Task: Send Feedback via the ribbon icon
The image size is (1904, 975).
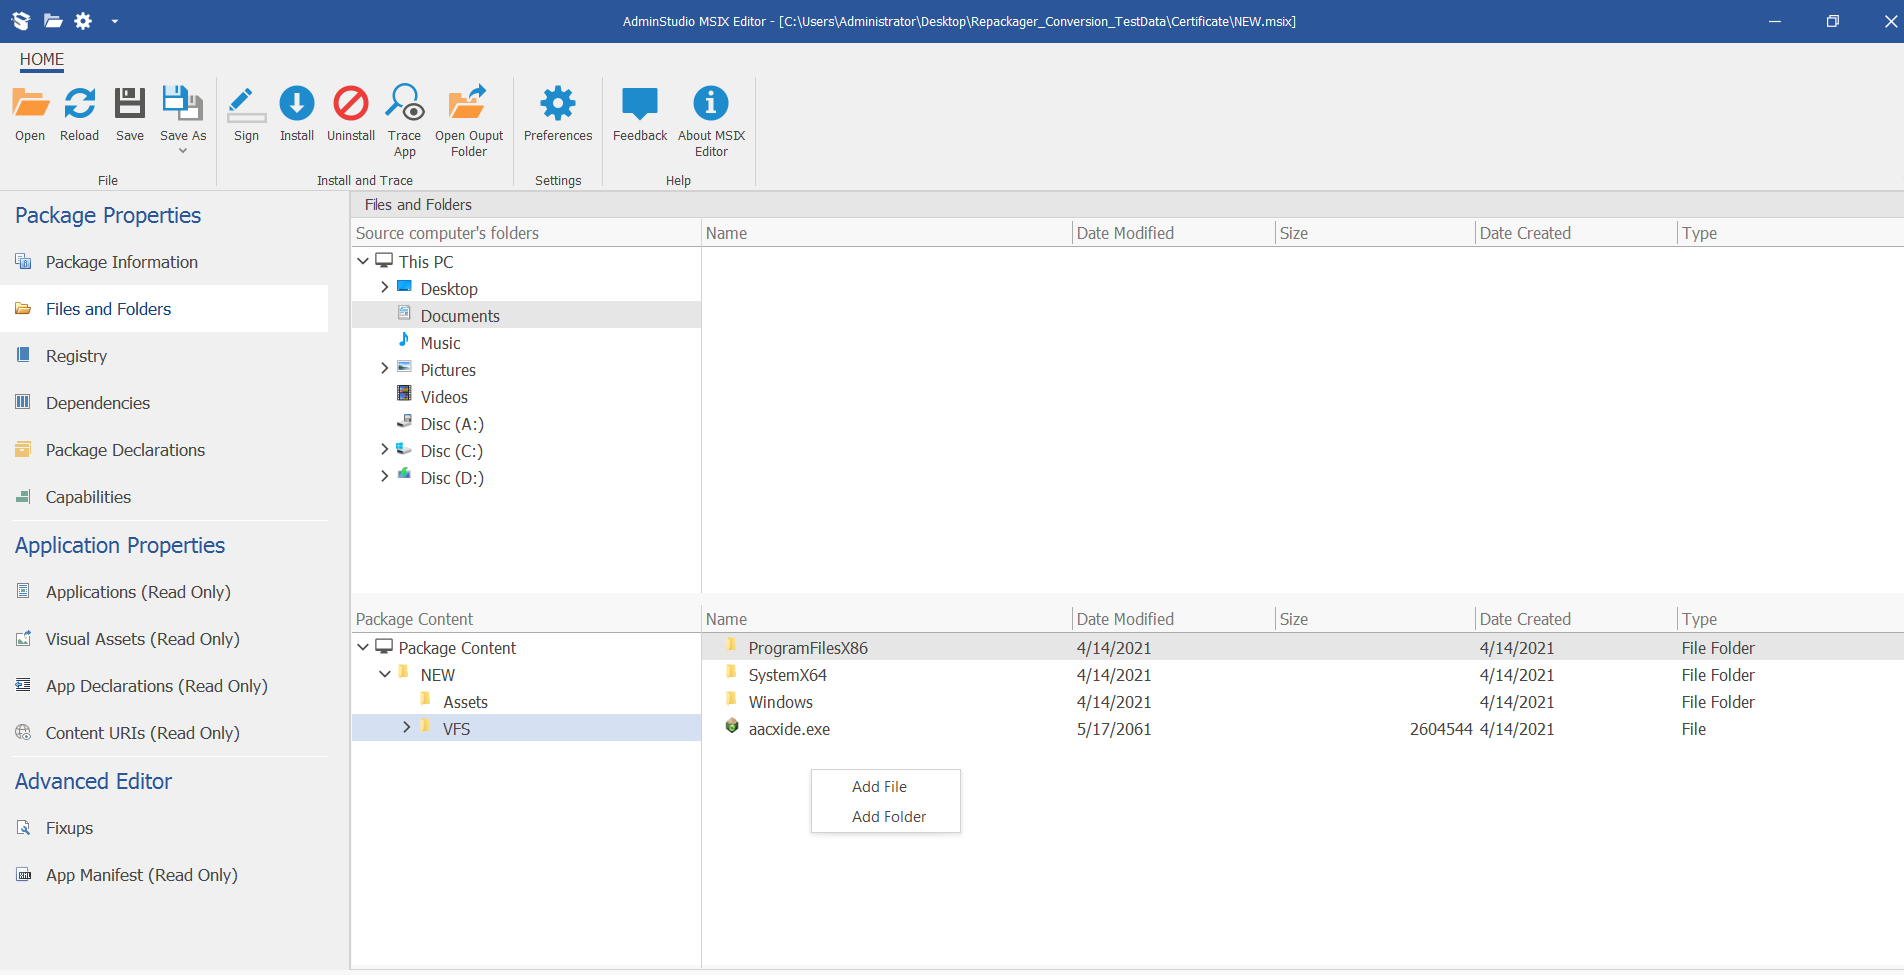Action: point(638,113)
